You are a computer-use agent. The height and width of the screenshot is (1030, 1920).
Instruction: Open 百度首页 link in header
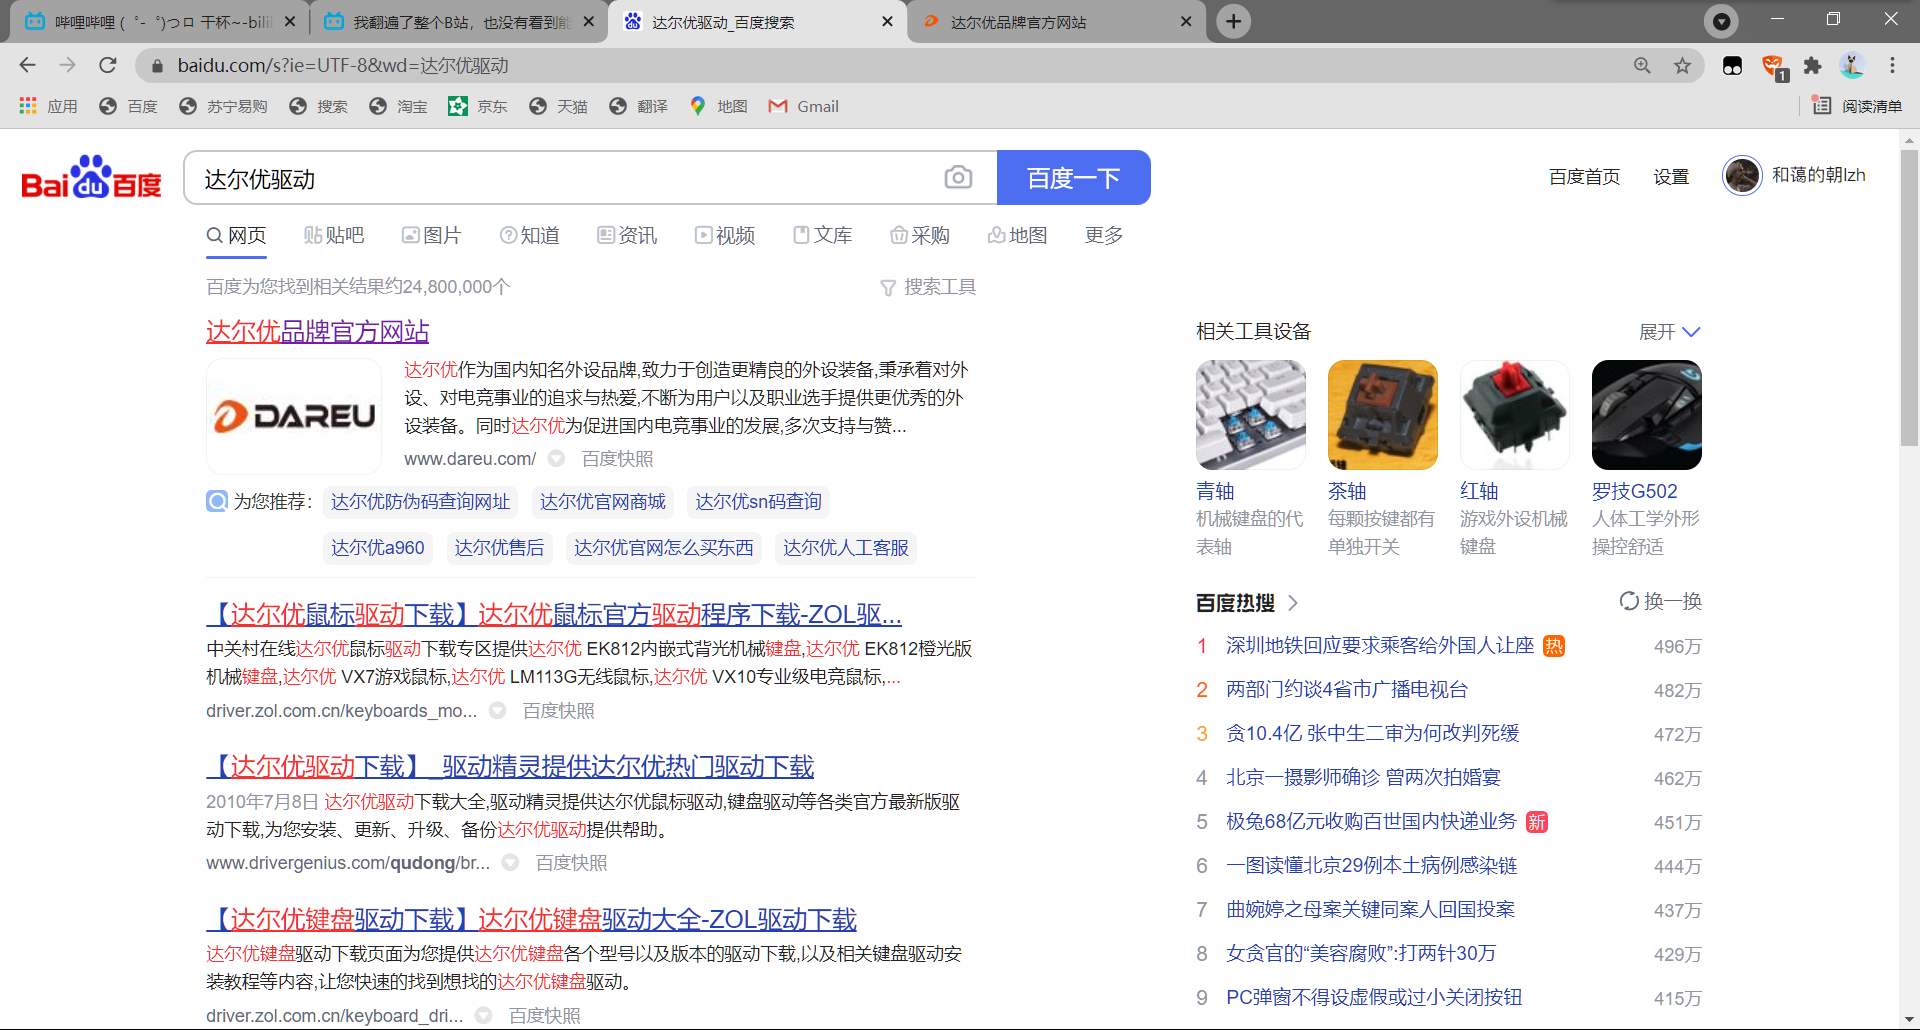coord(1585,176)
